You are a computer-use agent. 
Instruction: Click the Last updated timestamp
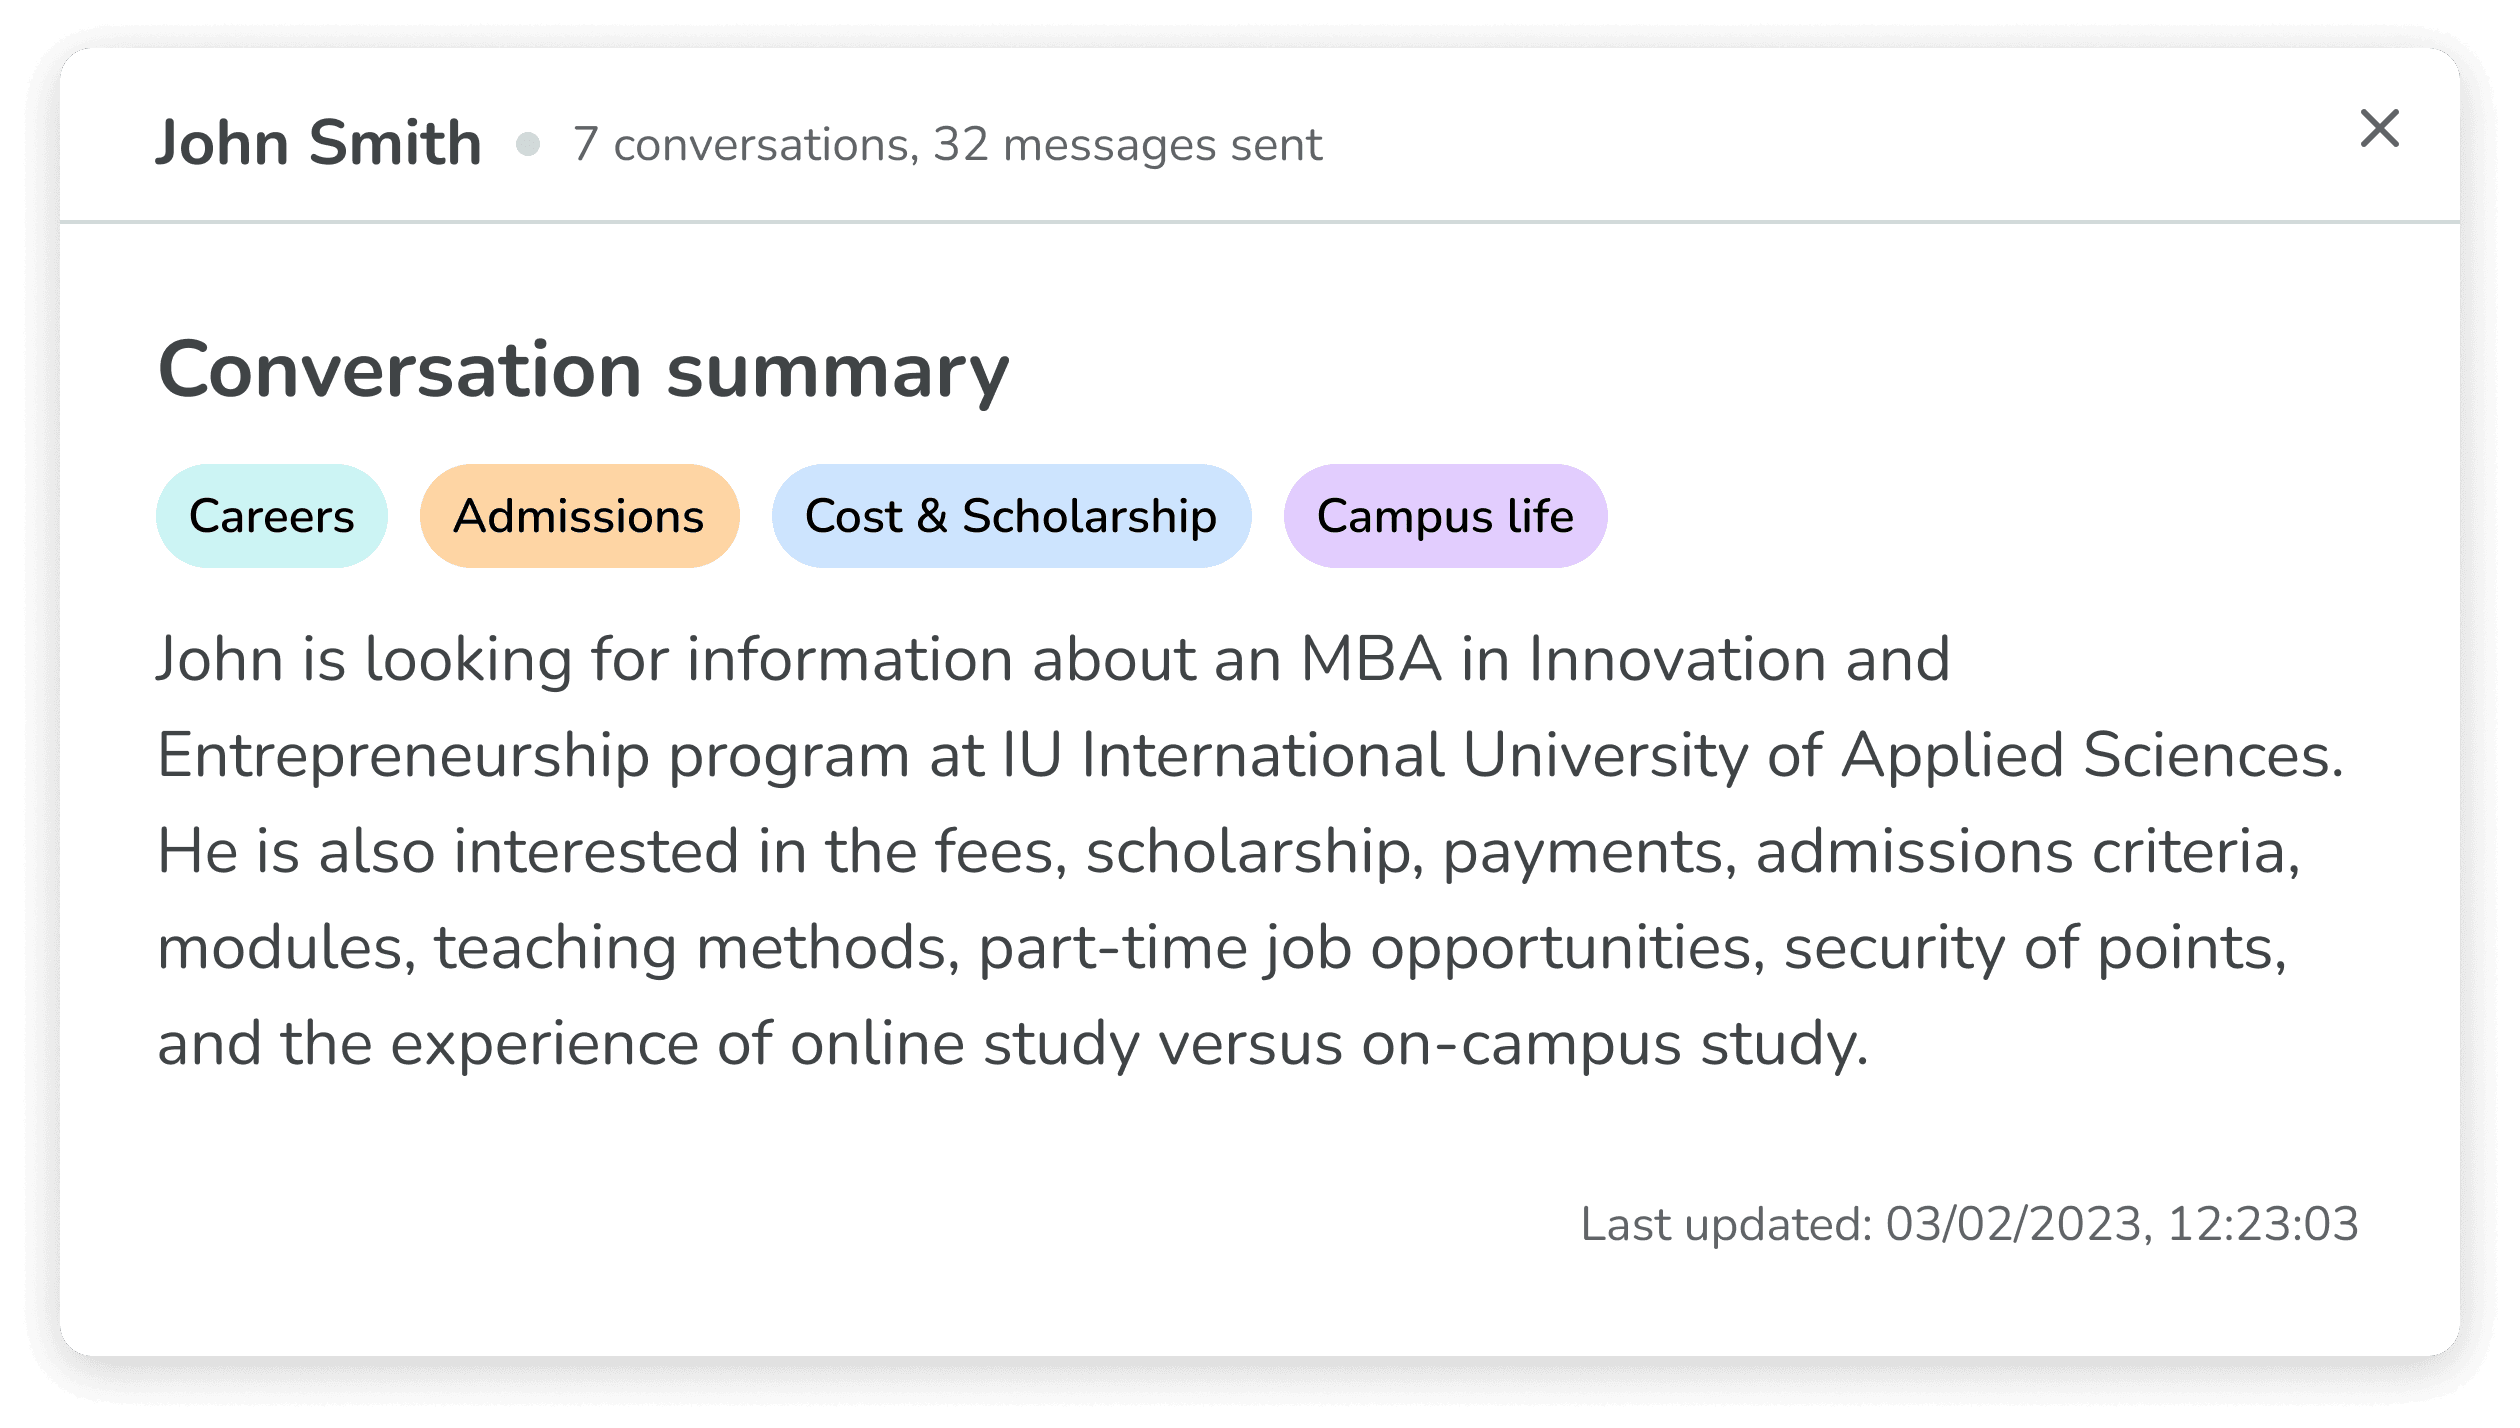coord(1968,1224)
